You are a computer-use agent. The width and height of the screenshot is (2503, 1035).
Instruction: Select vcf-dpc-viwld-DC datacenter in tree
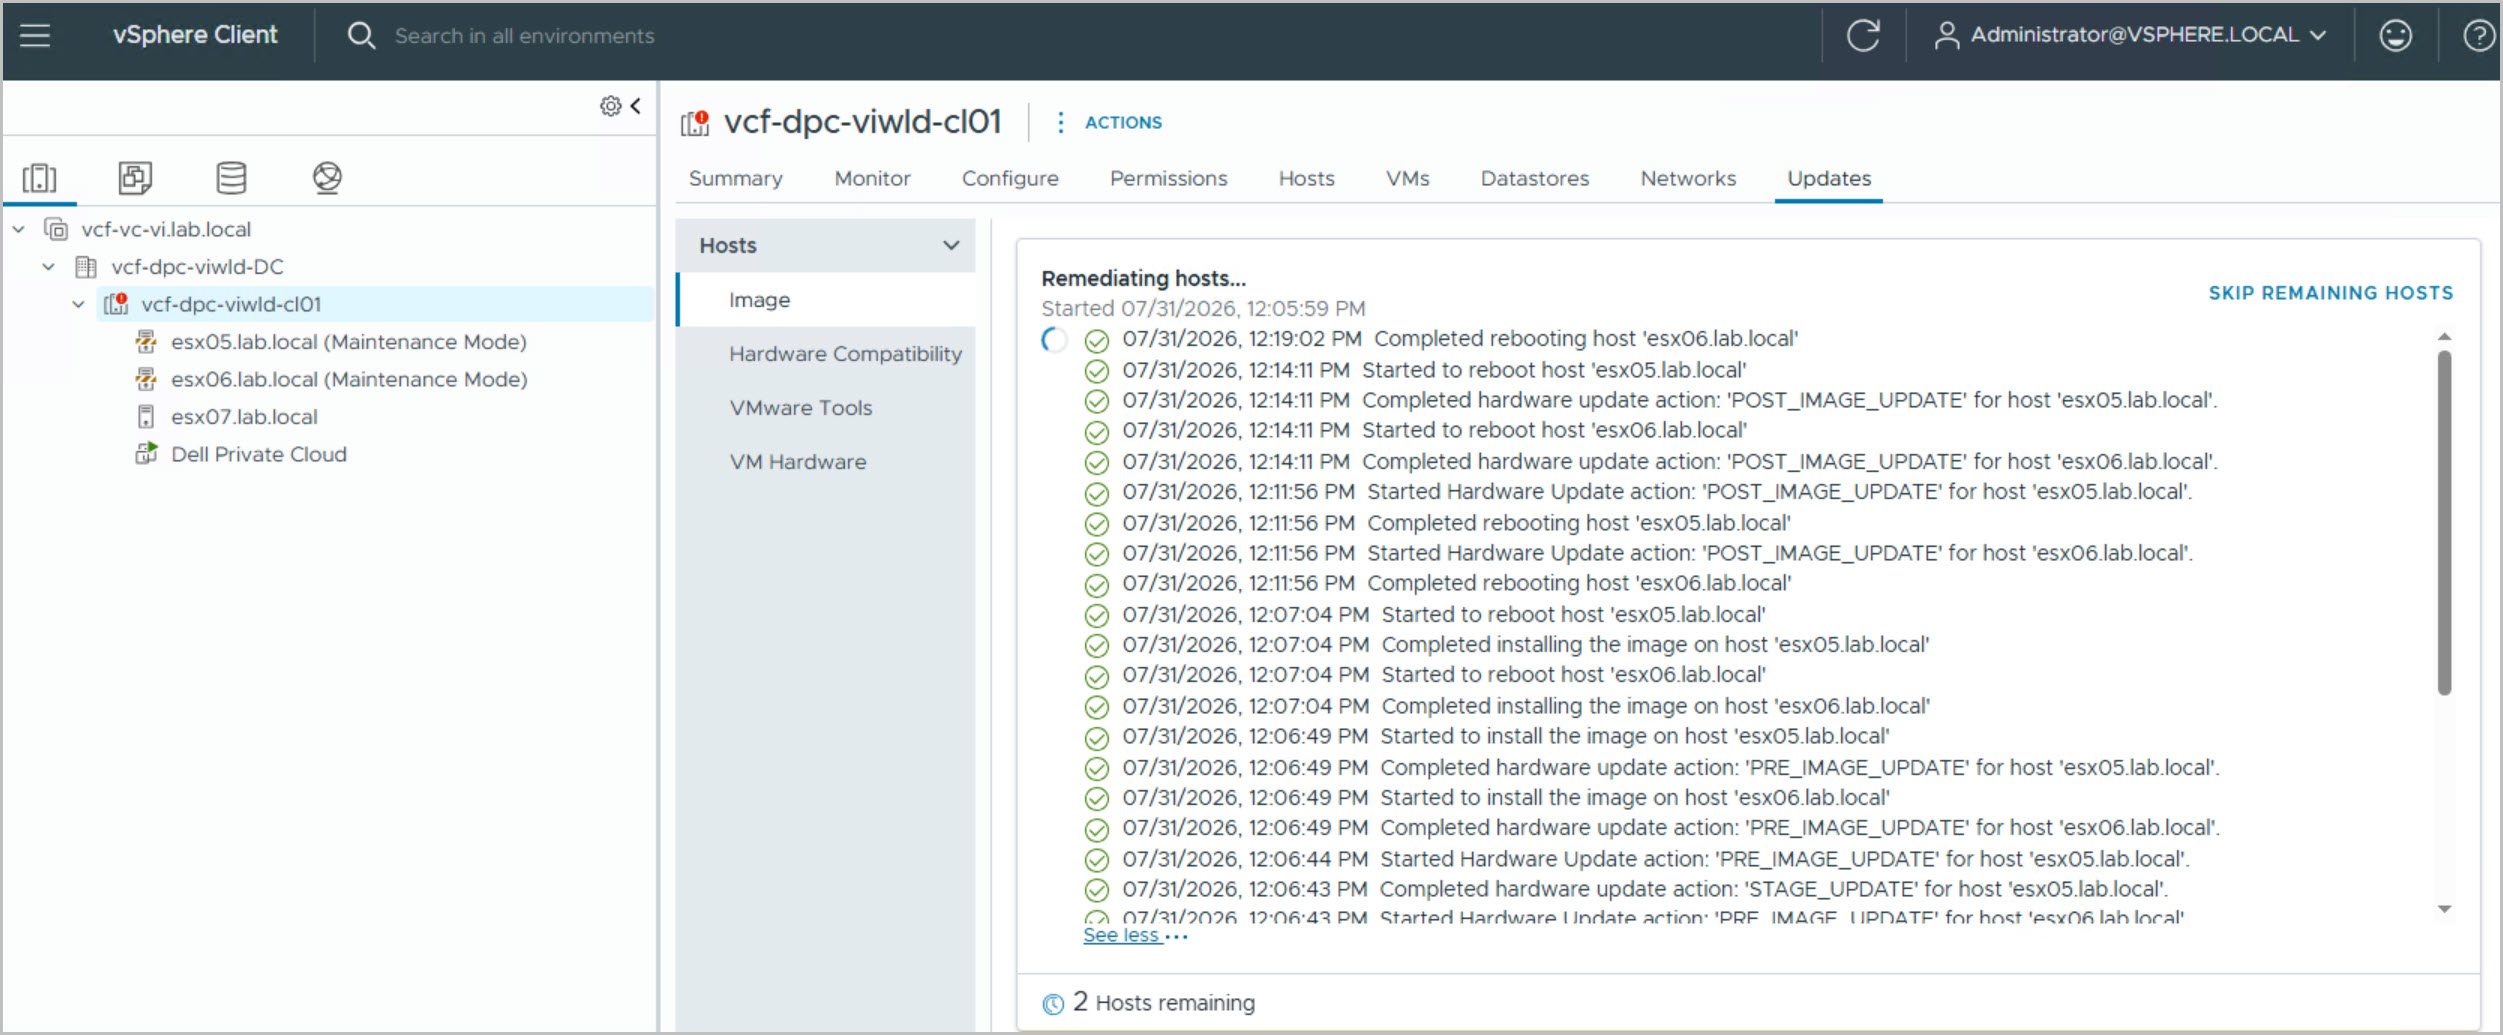pos(197,267)
